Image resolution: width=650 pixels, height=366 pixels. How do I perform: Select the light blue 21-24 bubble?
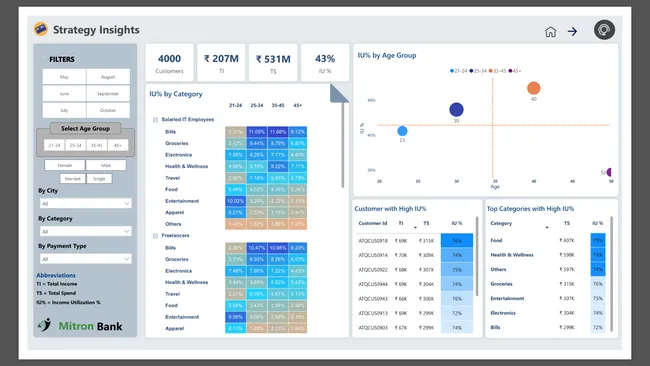402,131
